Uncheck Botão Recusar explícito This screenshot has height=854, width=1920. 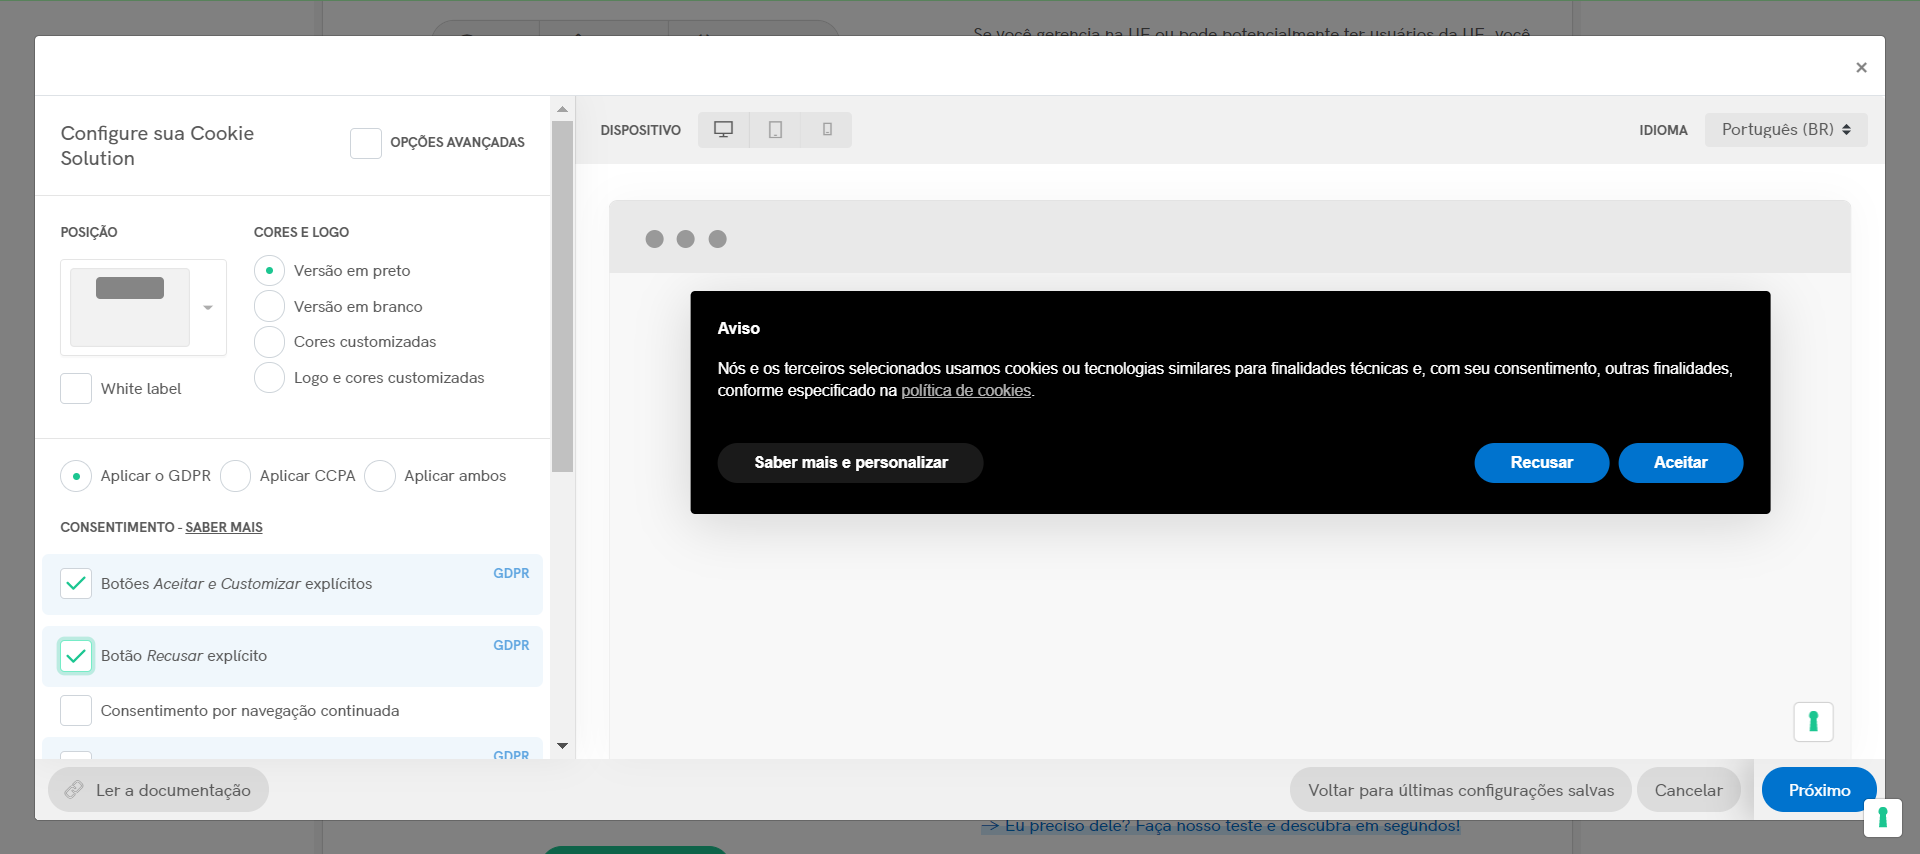tap(76, 656)
